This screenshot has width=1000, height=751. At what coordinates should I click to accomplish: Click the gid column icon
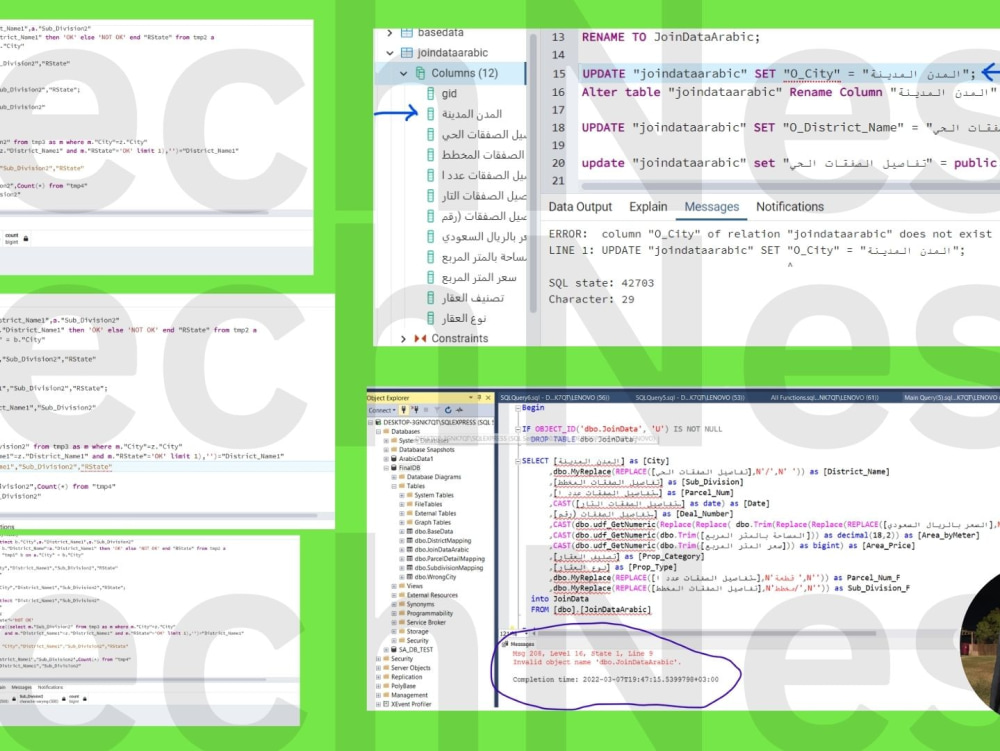click(430, 94)
